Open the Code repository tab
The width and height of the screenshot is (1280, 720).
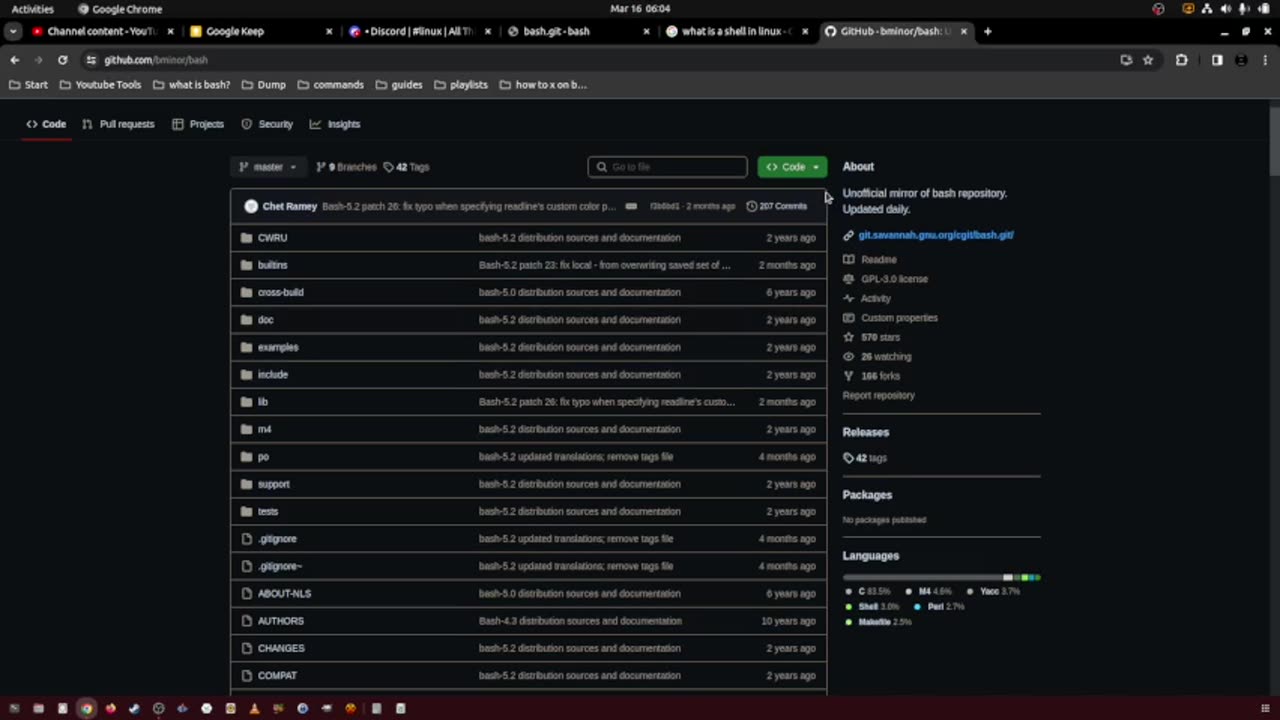coord(46,124)
